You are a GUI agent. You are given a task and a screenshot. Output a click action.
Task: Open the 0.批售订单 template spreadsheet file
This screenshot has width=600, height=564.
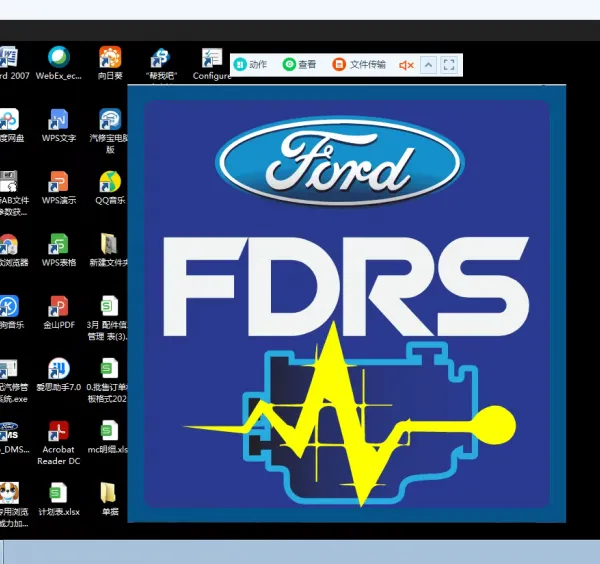point(108,381)
